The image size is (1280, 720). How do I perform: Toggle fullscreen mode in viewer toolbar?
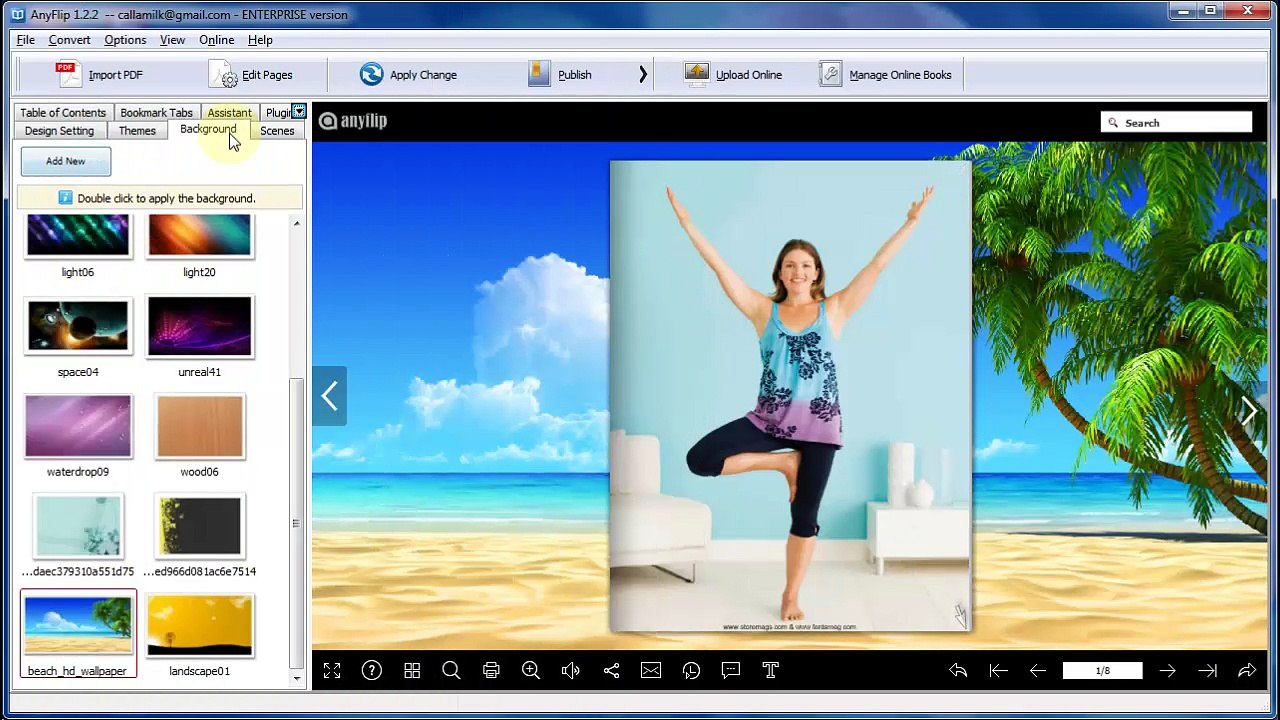[332, 671]
